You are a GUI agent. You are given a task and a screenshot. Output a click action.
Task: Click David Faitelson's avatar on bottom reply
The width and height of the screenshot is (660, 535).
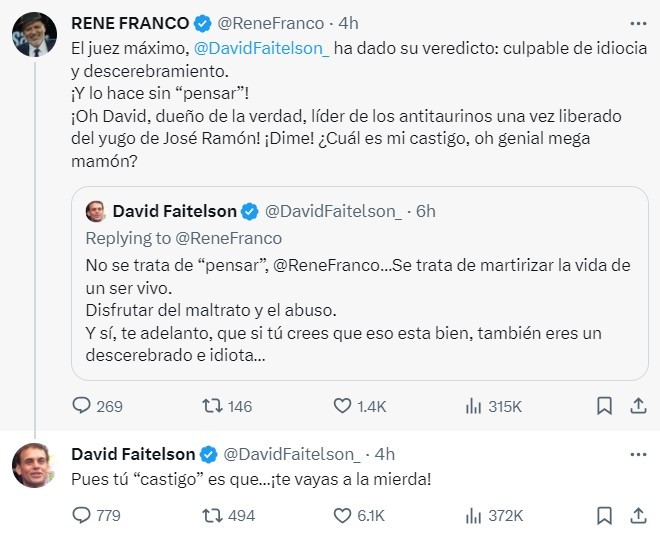(x=33, y=467)
